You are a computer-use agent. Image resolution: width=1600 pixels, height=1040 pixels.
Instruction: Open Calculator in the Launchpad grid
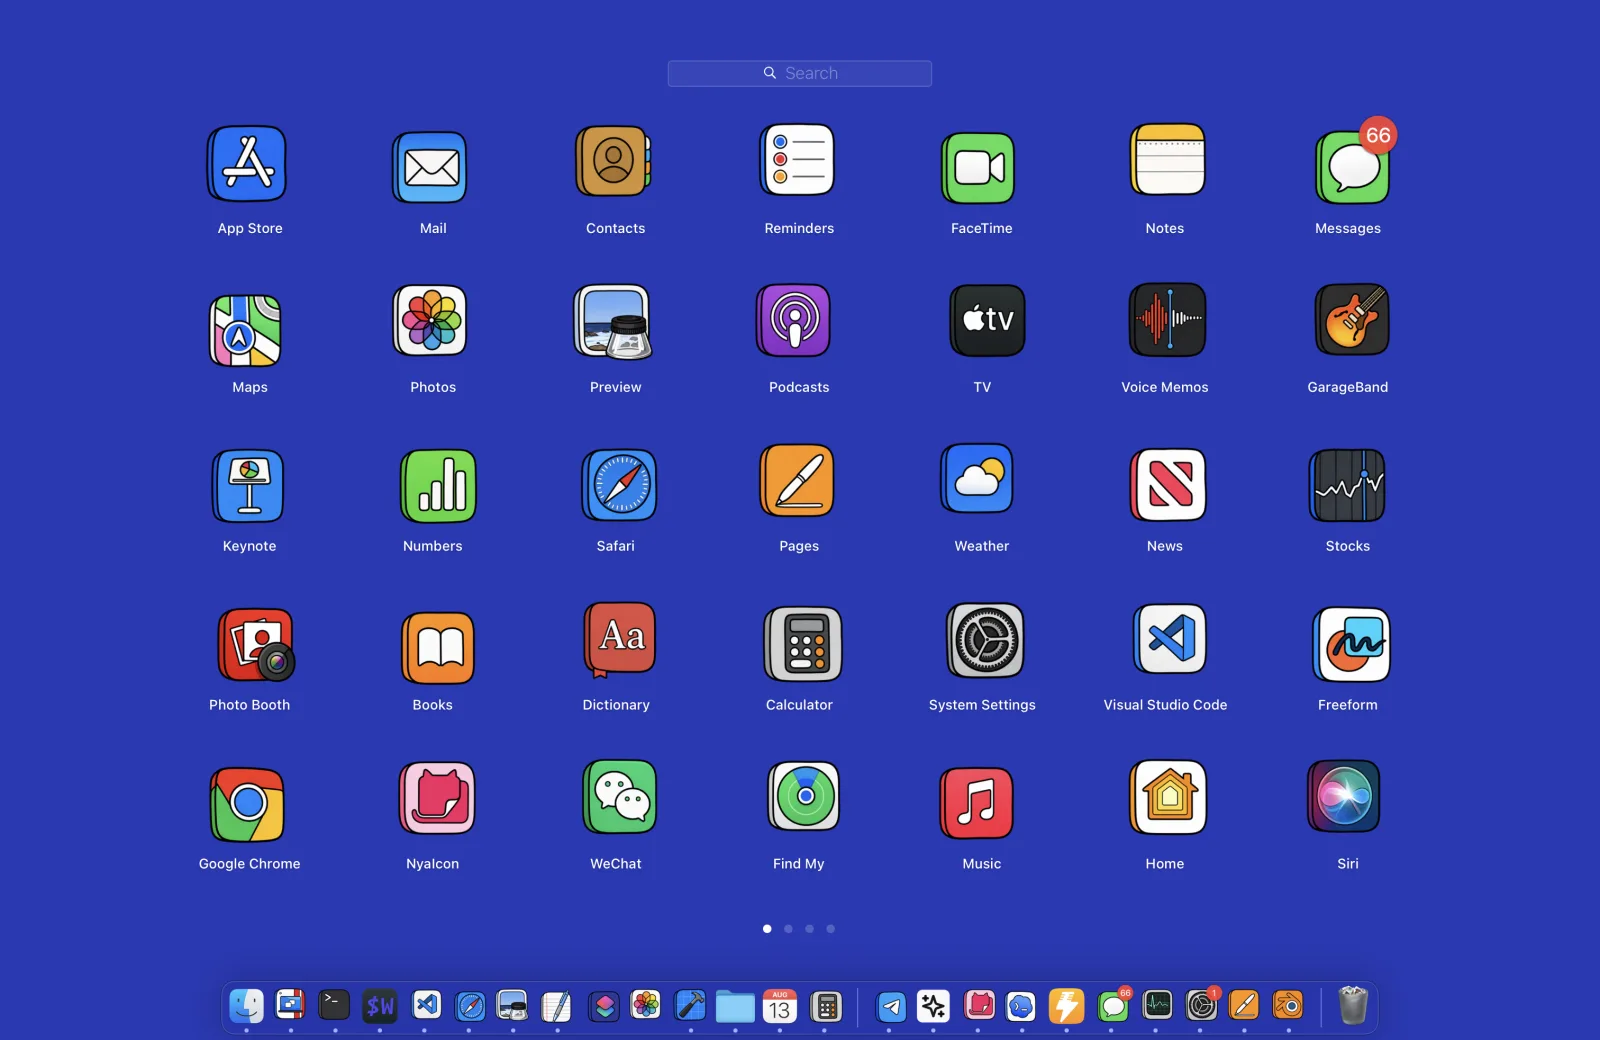[804, 645]
